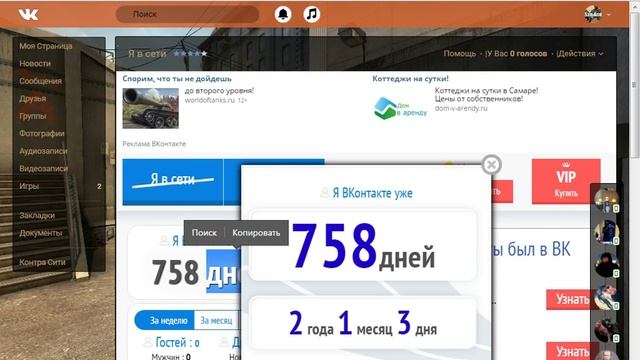Close the popup with X button
Image resolution: width=640 pixels, height=360 pixels.
point(491,165)
